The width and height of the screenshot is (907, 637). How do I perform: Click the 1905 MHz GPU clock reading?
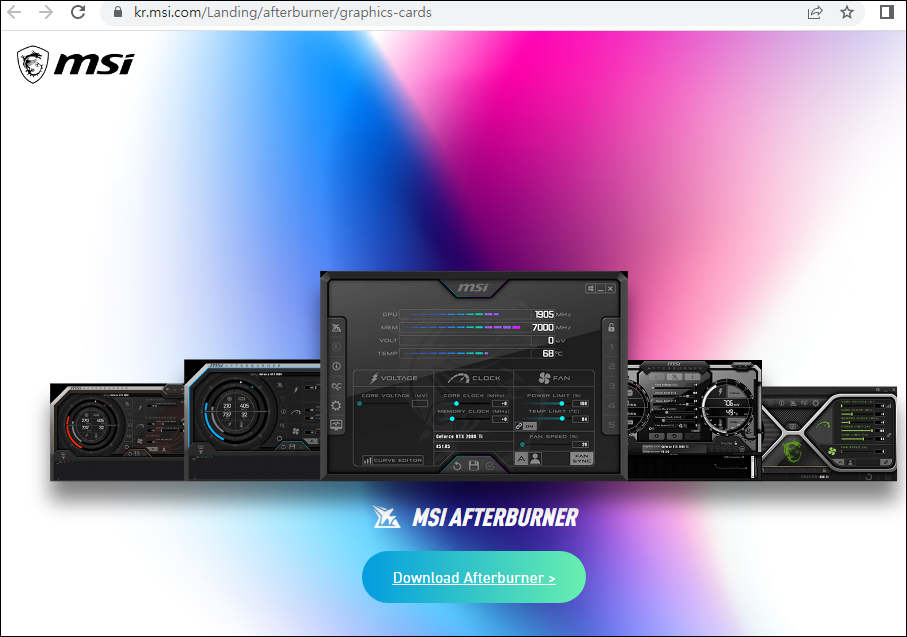pos(544,314)
